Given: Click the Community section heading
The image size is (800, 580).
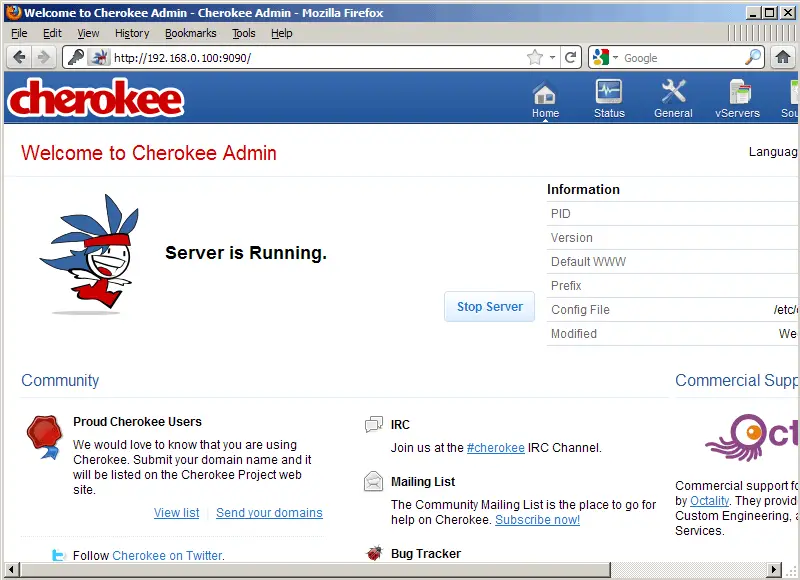Looking at the screenshot, I should [x=60, y=380].
